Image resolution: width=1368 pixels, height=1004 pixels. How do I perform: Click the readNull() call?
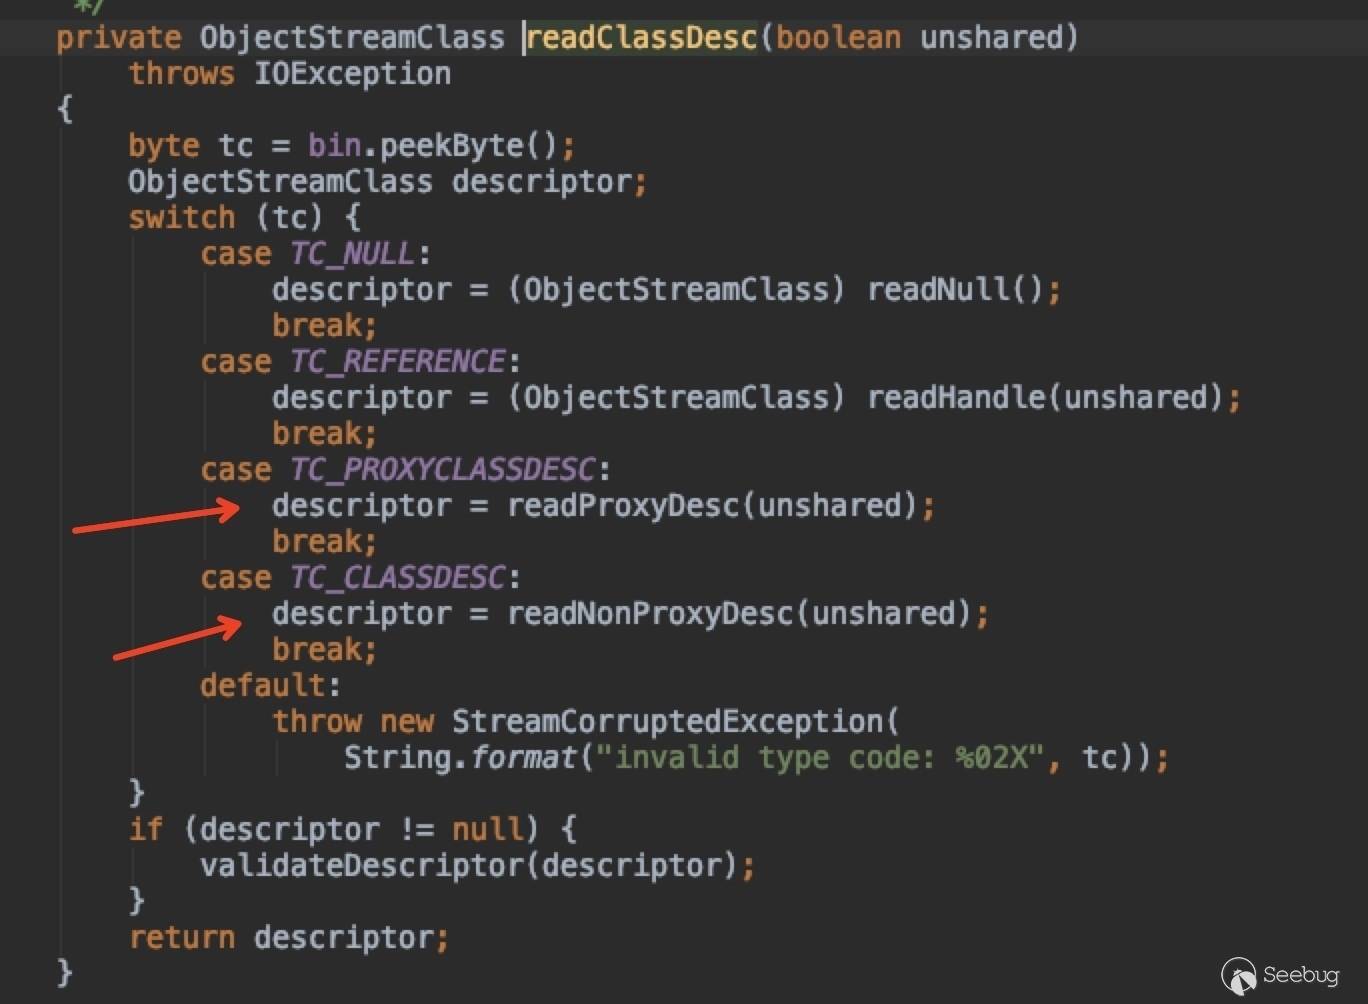(x=956, y=290)
